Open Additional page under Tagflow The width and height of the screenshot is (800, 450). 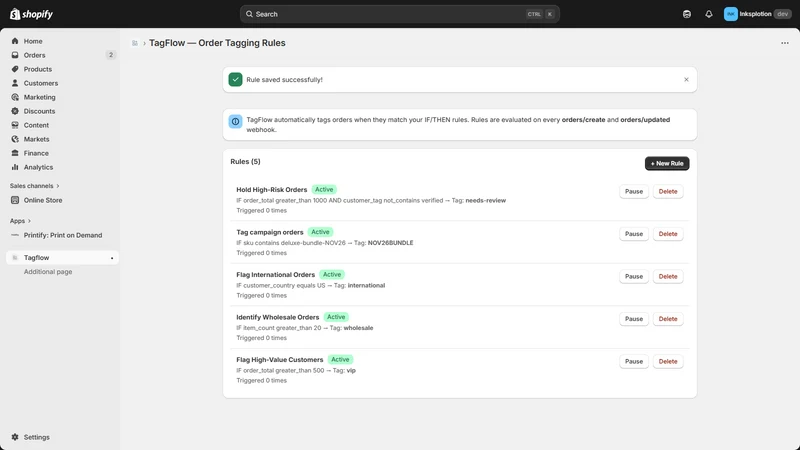[x=48, y=271]
